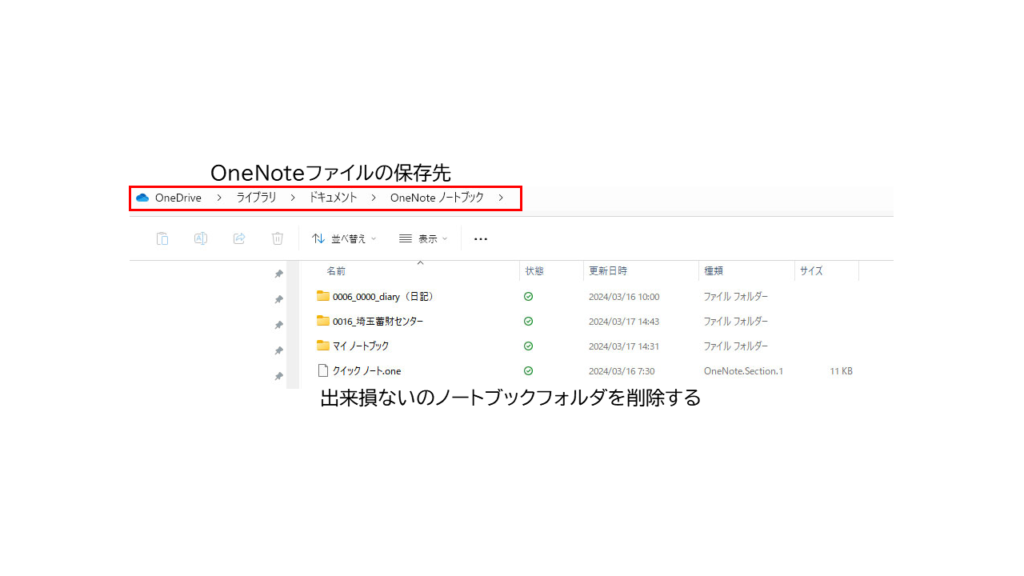Click the Rename toolbar icon
The height and width of the screenshot is (576, 1024).
tap(200, 238)
